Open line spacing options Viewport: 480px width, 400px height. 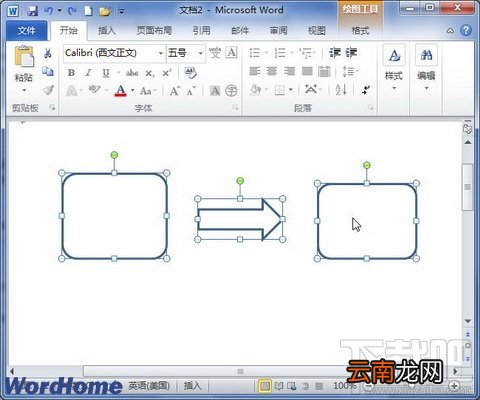click(x=349, y=71)
